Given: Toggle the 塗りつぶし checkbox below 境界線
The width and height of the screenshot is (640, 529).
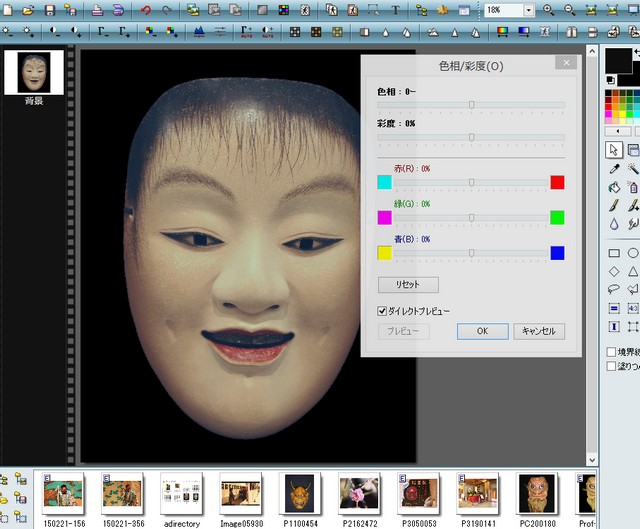Looking at the screenshot, I should click(x=612, y=367).
